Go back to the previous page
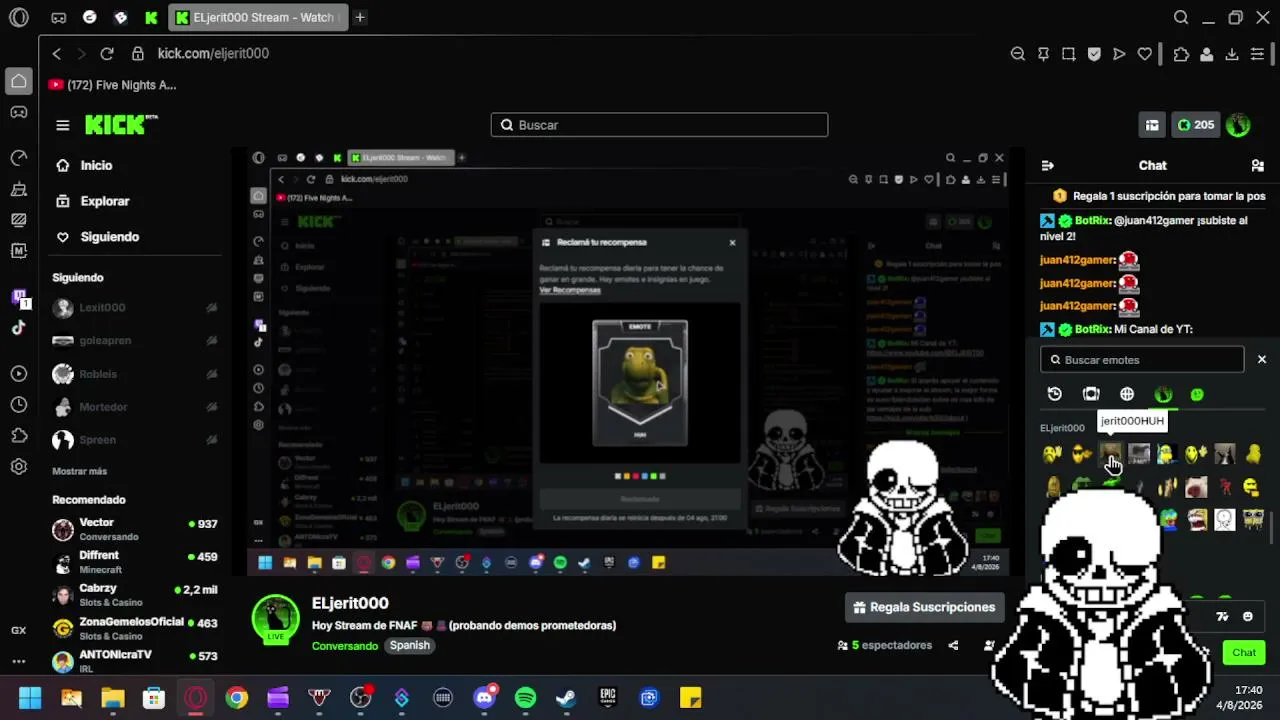 pyautogui.click(x=57, y=54)
